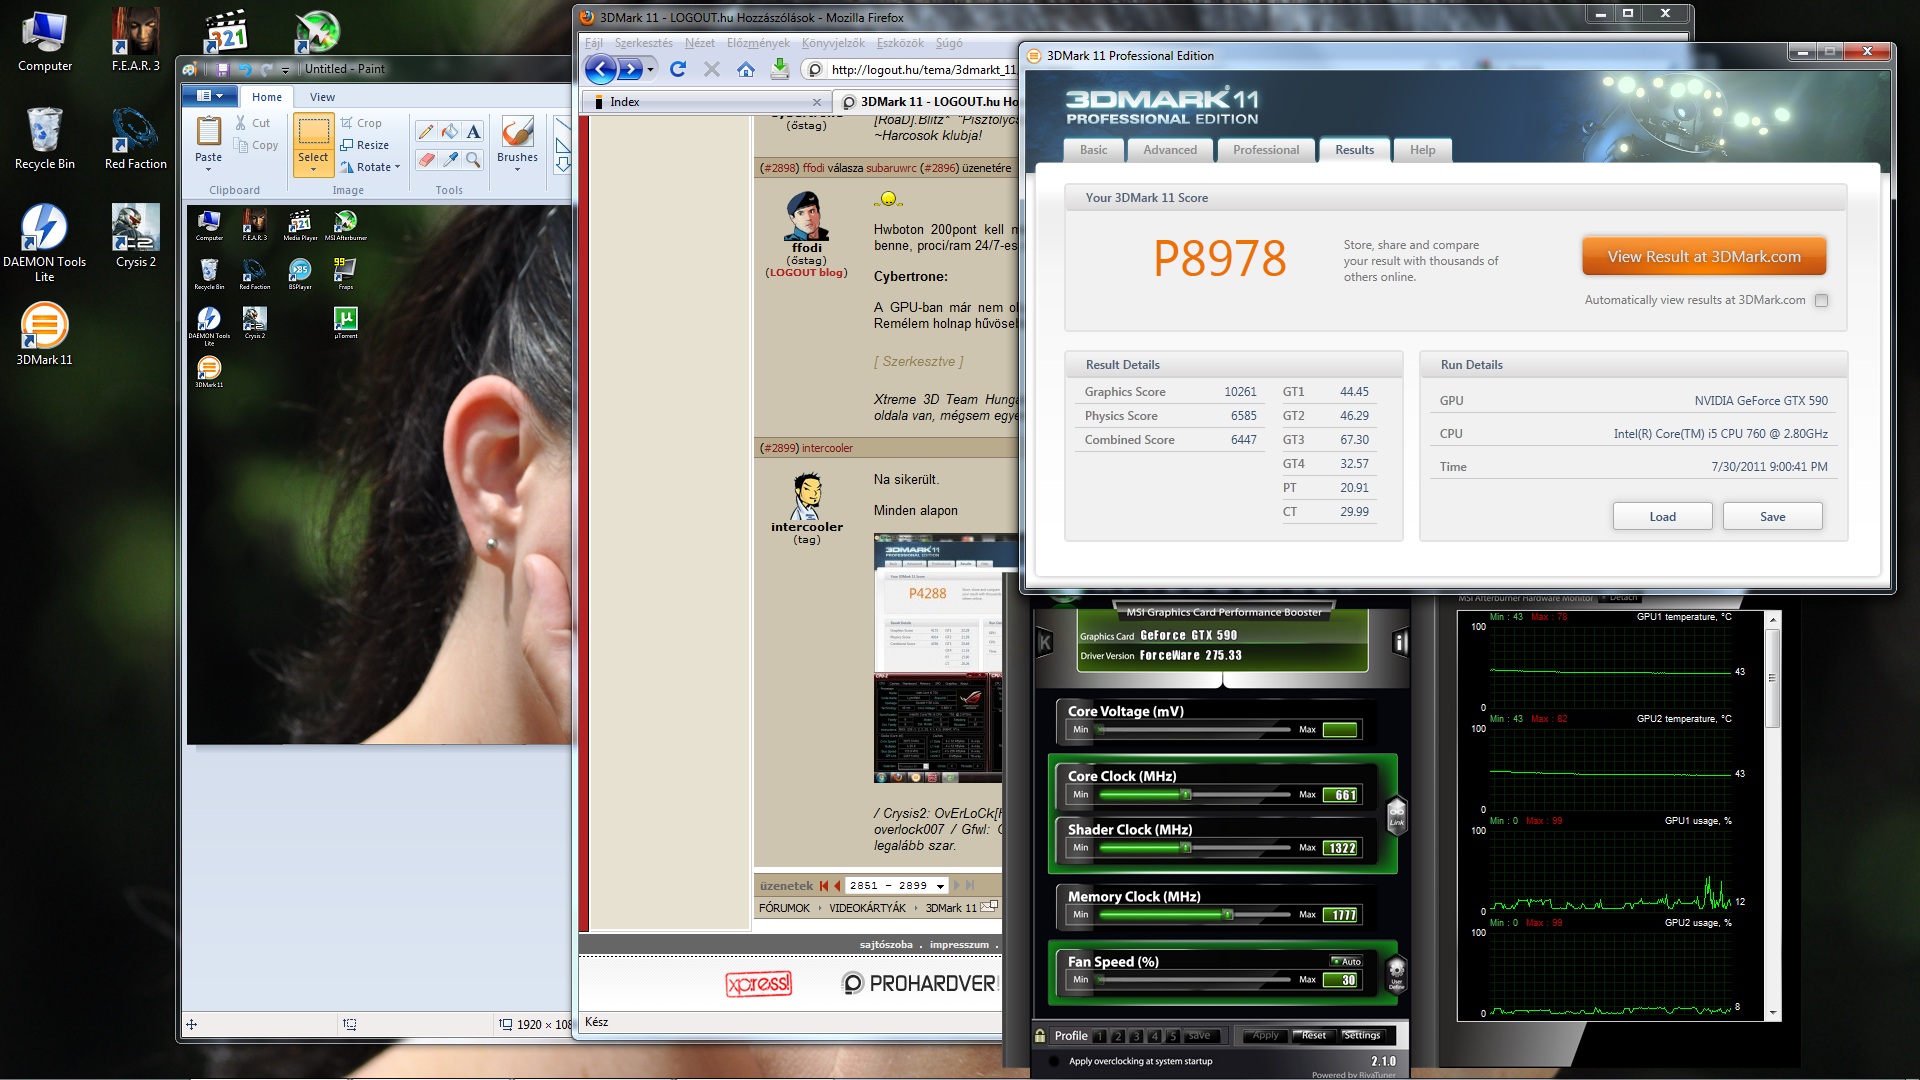Toggle Apply overclocking at system startup
Image resolution: width=1920 pixels, height=1080 pixels.
pyautogui.click(x=1053, y=1061)
